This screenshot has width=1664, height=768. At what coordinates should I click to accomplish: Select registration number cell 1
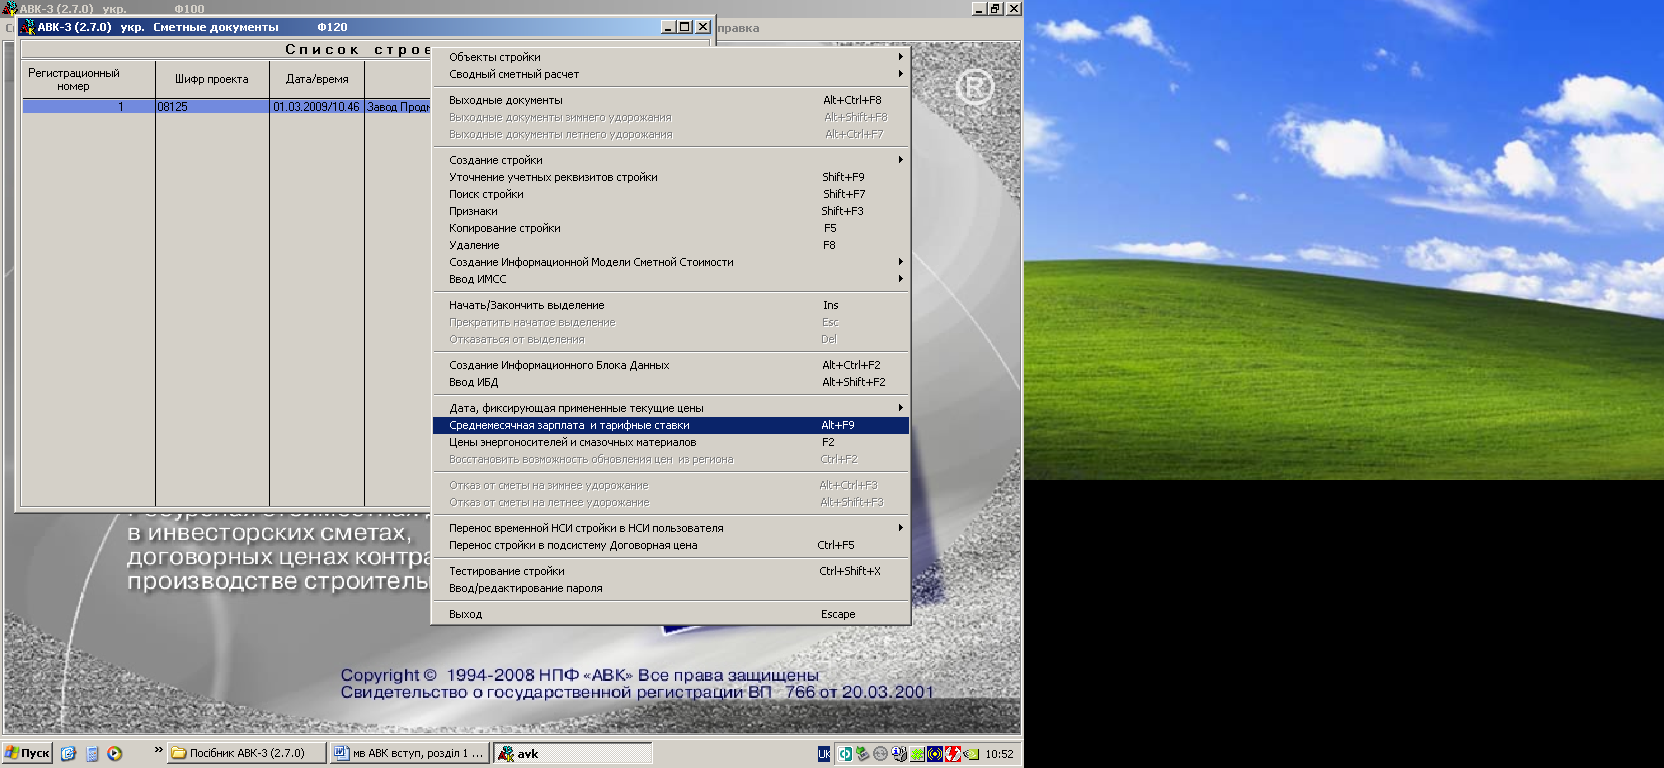tap(88, 106)
